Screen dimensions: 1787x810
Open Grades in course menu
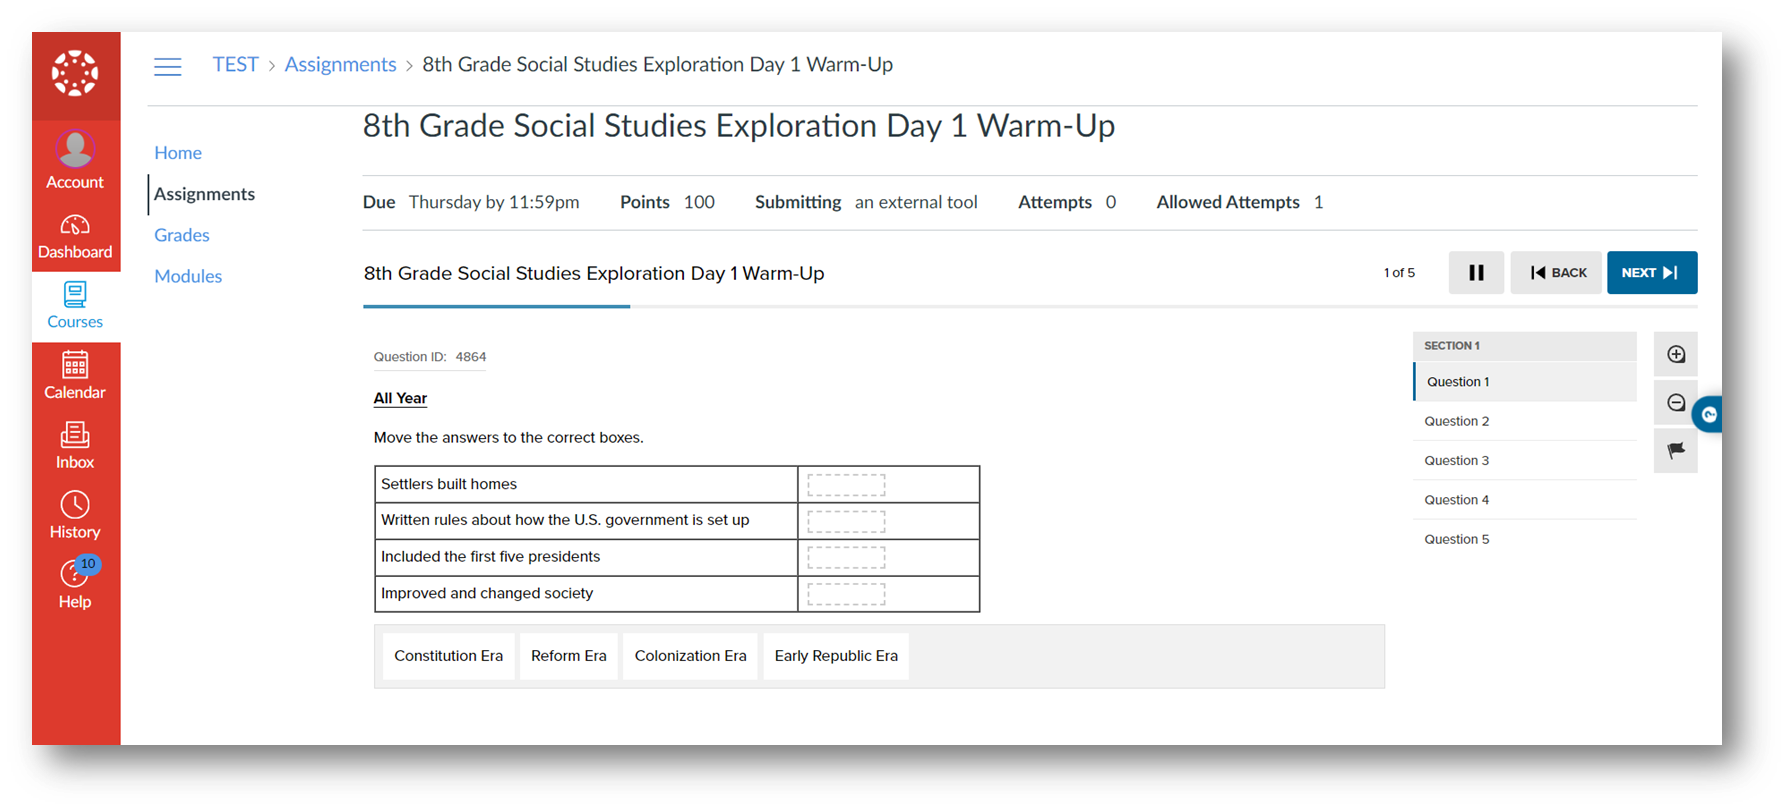(182, 235)
